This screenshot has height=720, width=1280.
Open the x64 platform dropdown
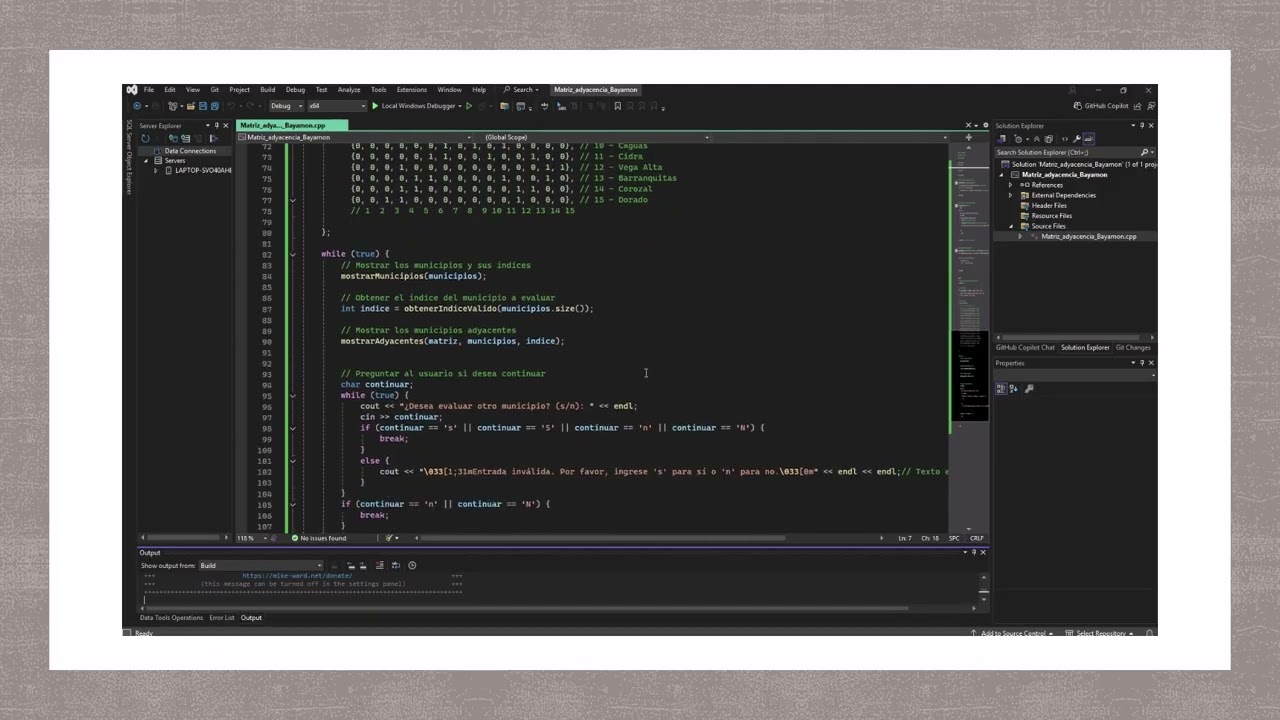(x=337, y=106)
